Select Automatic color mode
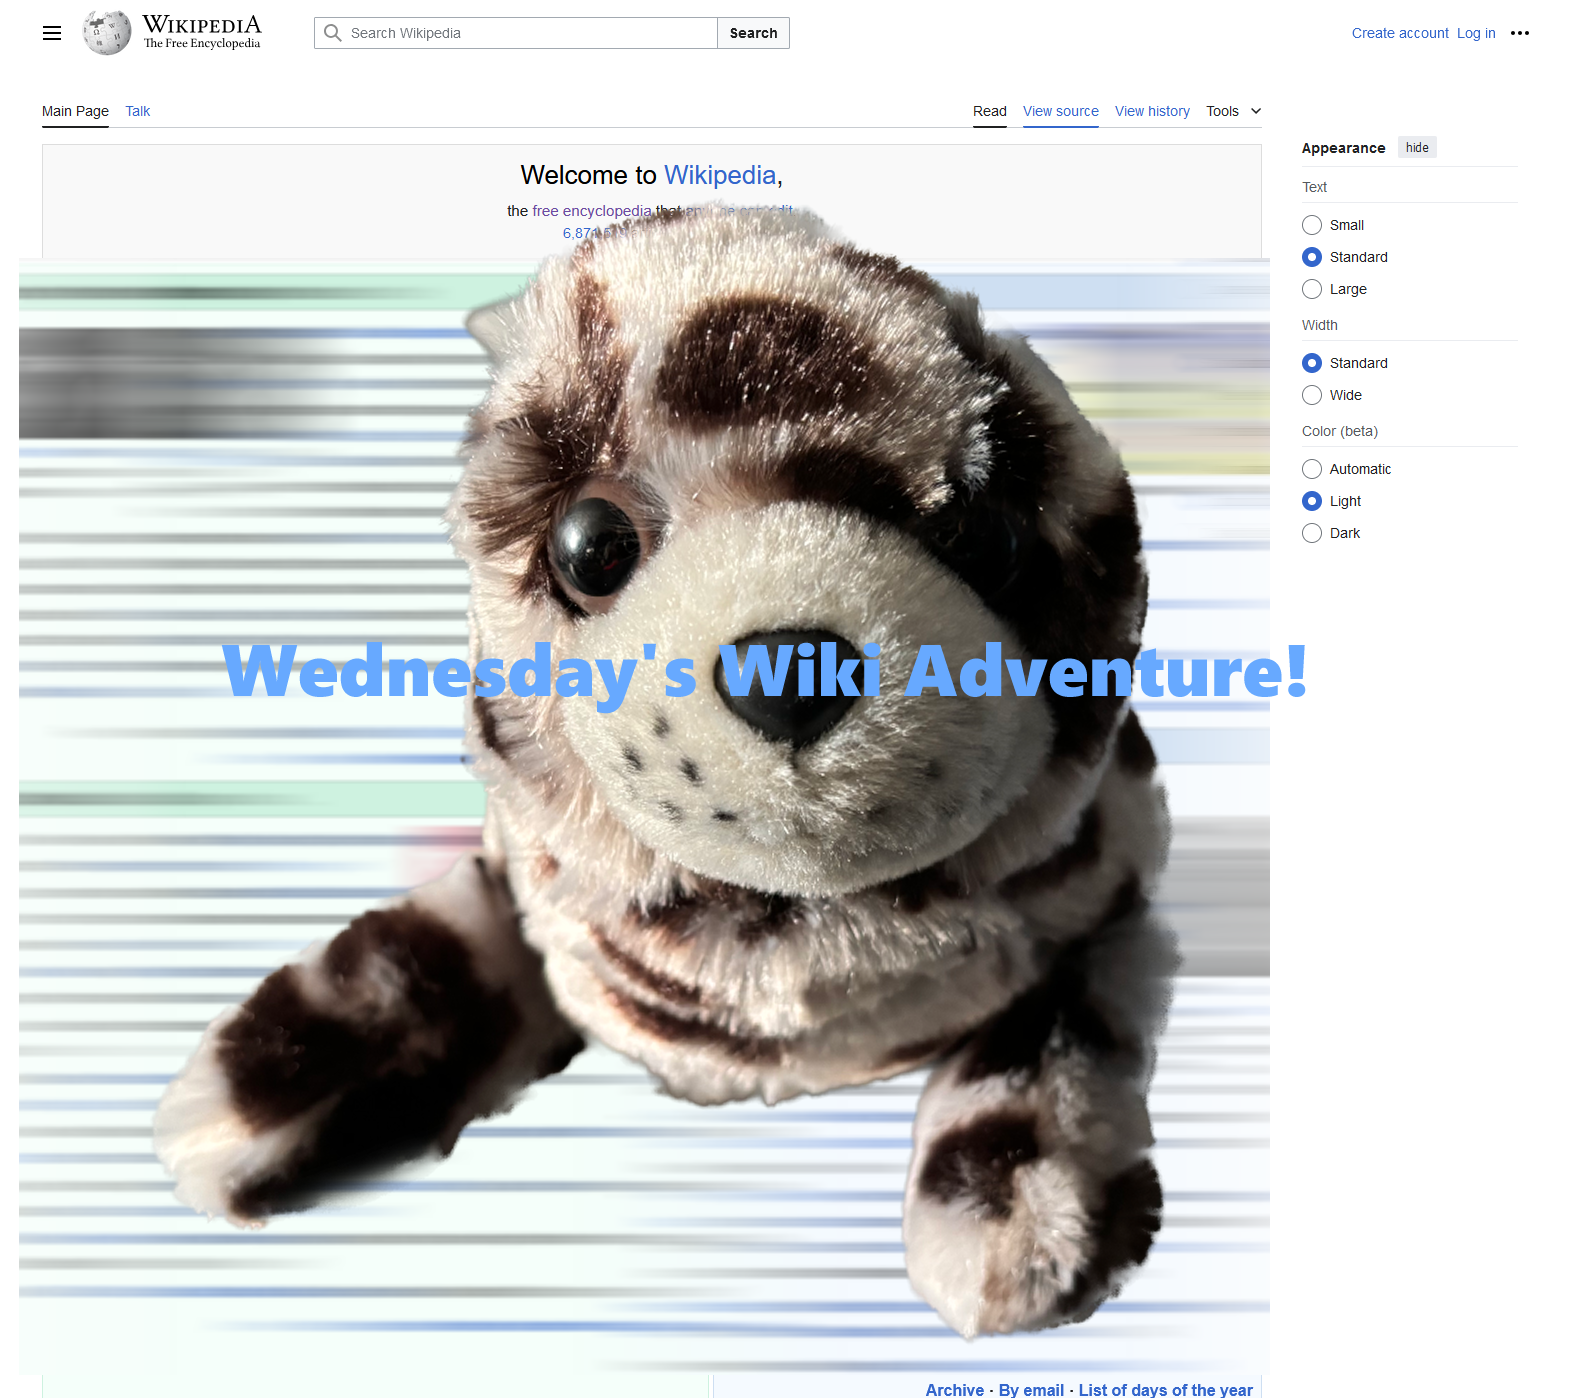 pos(1312,469)
